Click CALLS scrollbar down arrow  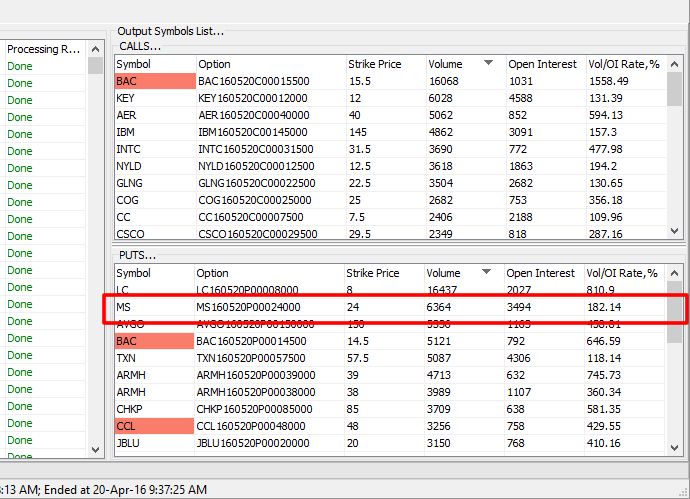click(x=674, y=231)
